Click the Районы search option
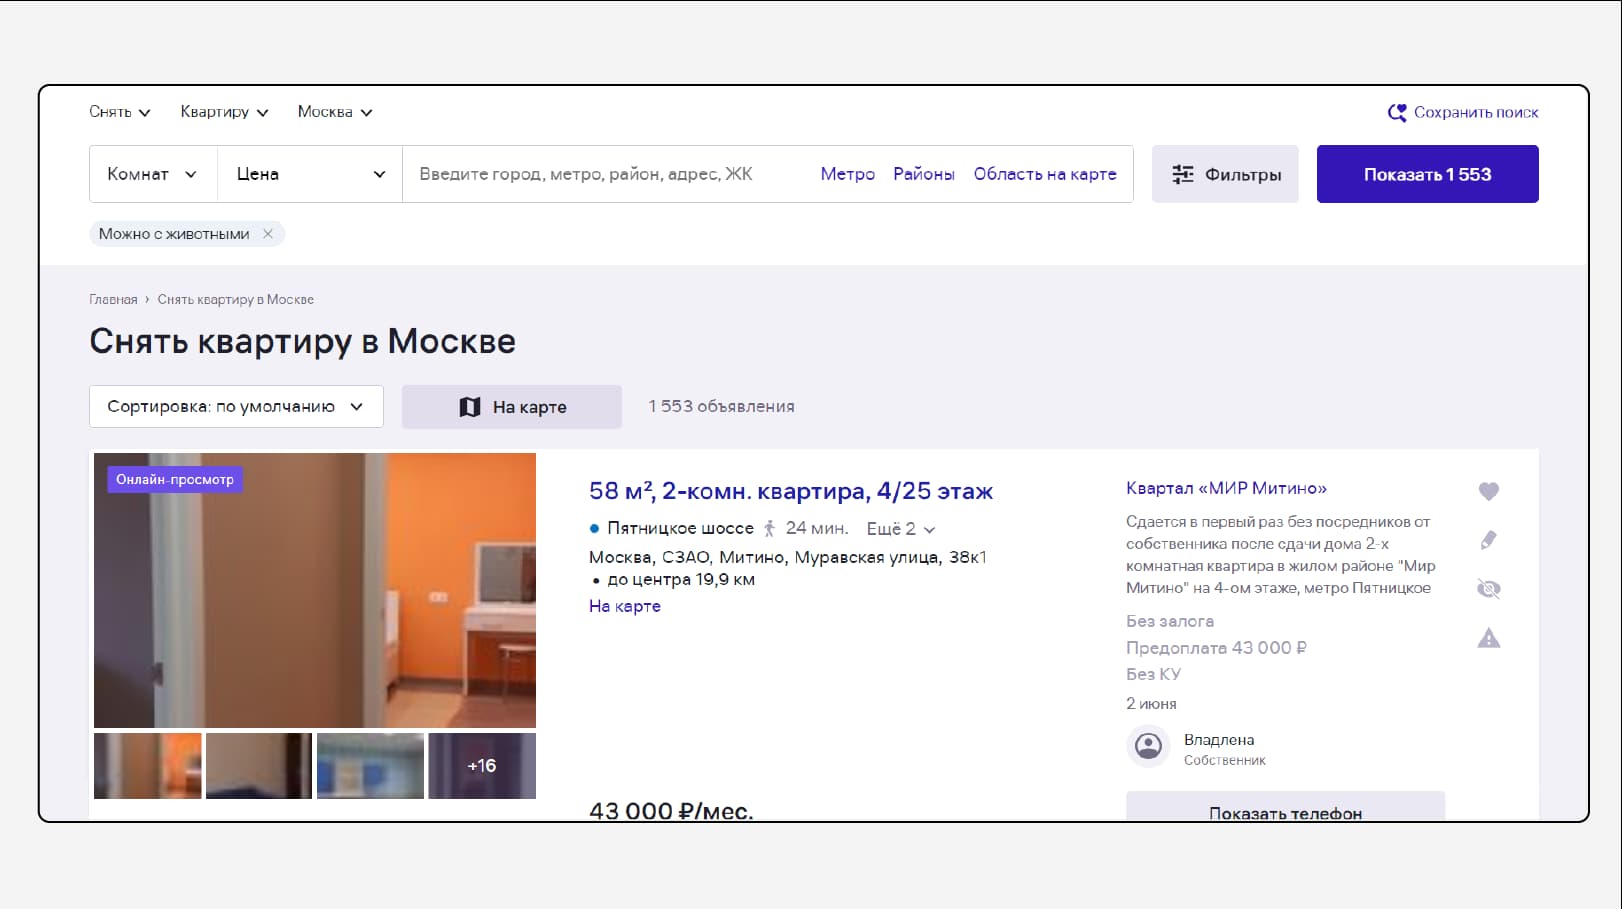Screen dimensions: 1622x909 [x=924, y=174]
